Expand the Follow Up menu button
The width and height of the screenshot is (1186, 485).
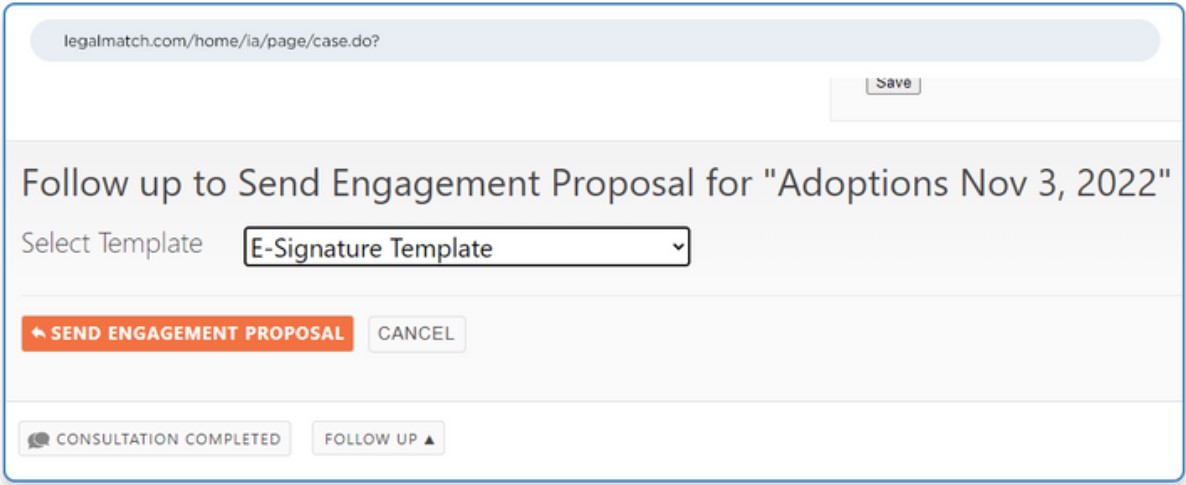[378, 439]
